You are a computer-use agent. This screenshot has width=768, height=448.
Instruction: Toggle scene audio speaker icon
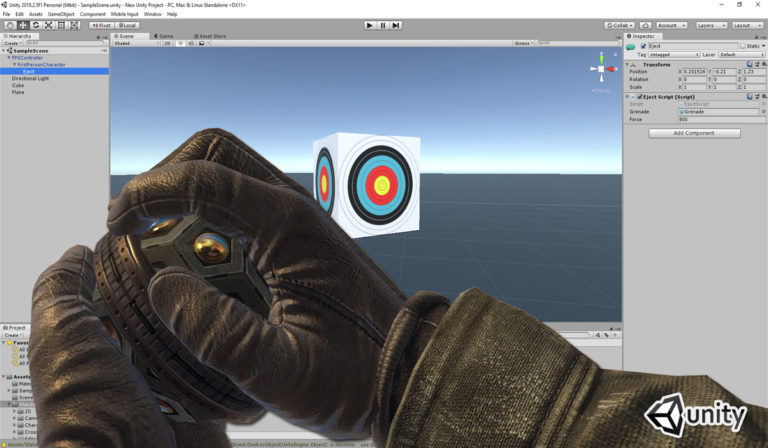[191, 43]
